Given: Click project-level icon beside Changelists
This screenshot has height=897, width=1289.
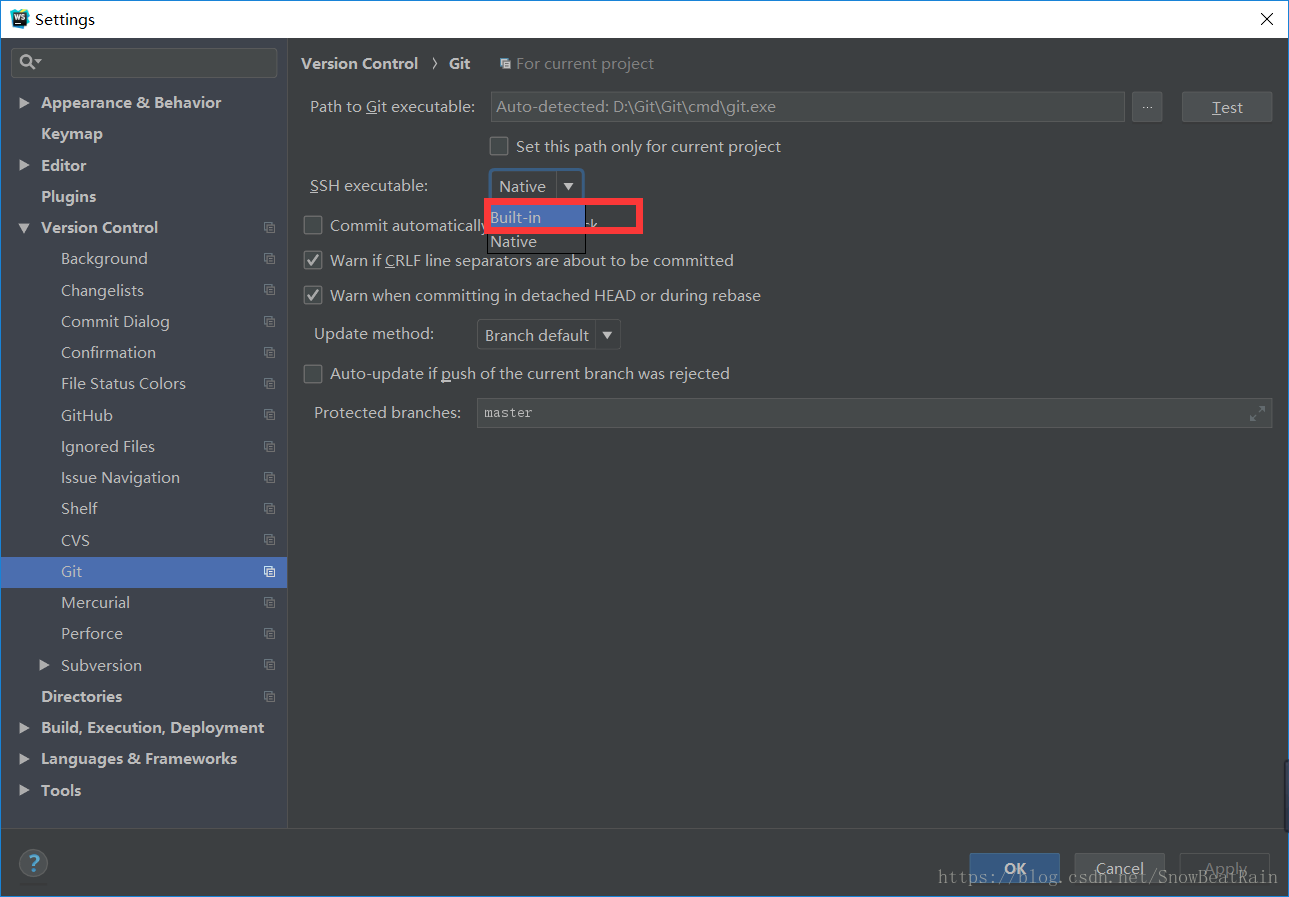Looking at the screenshot, I should 269,290.
